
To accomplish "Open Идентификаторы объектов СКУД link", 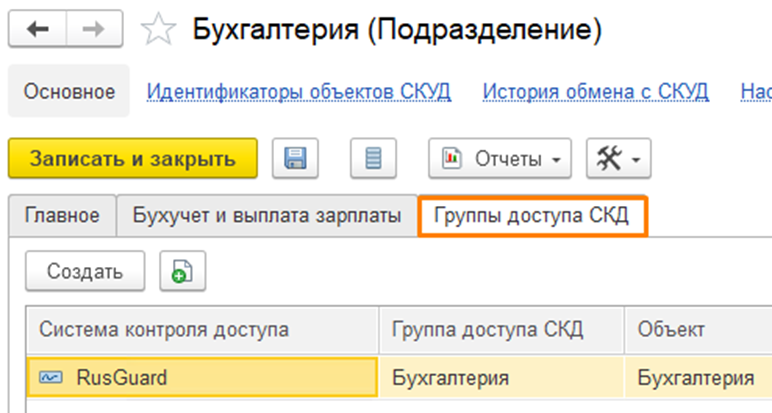I will [299, 92].
